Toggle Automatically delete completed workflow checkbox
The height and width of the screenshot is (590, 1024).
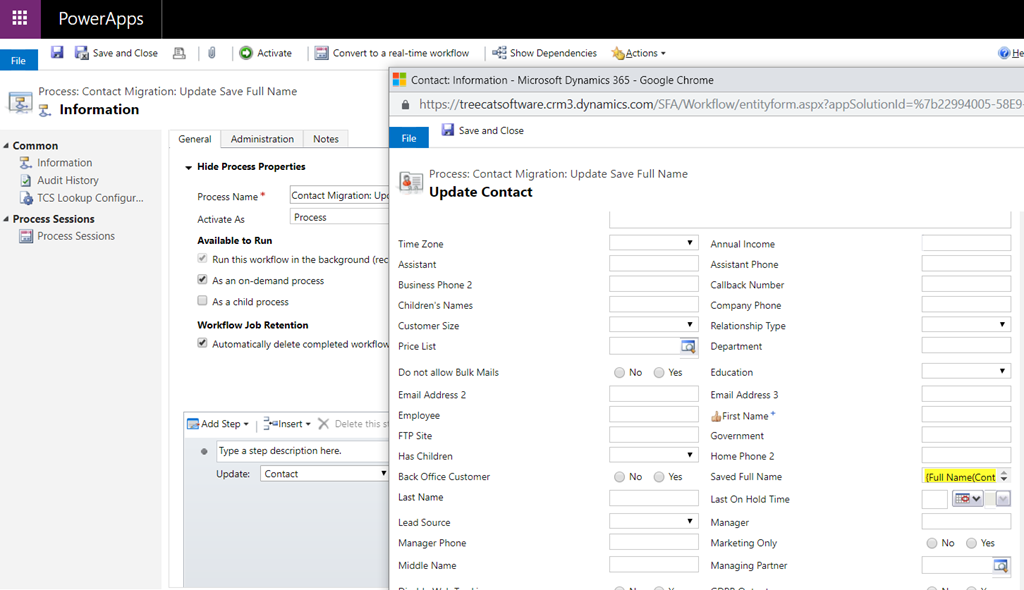click(202, 343)
